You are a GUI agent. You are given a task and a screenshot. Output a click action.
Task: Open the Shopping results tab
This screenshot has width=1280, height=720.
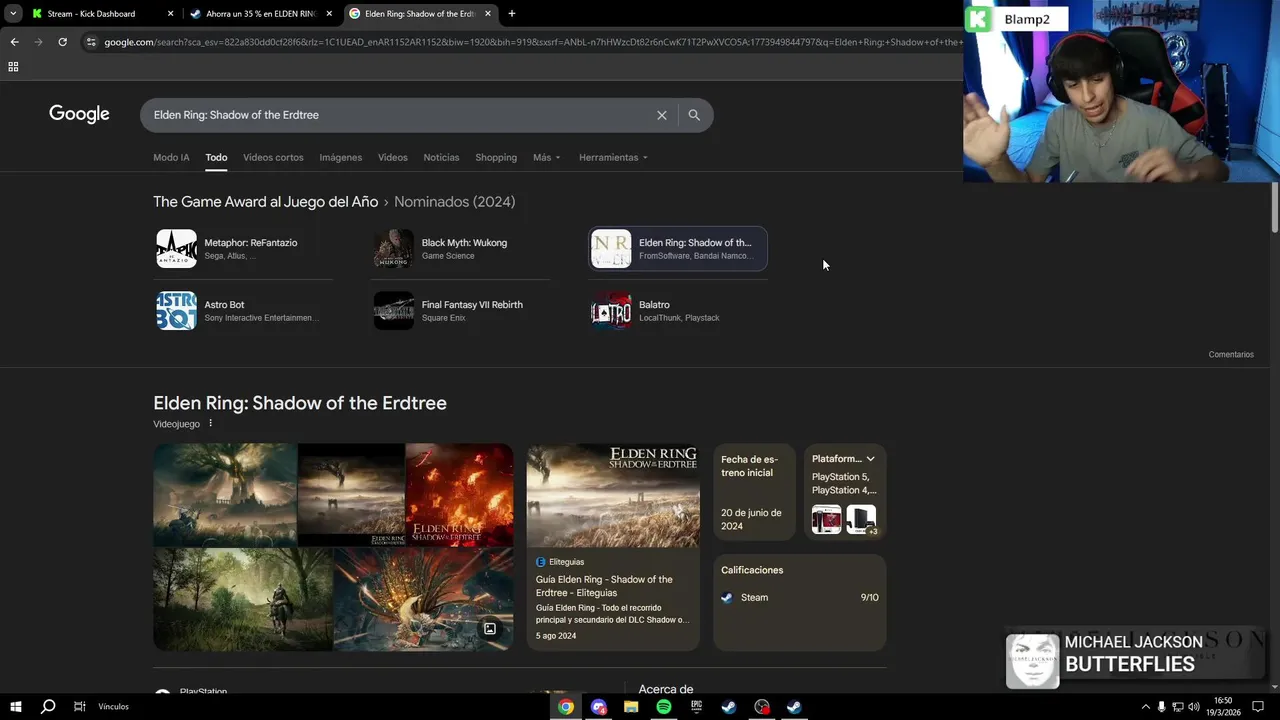click(496, 157)
